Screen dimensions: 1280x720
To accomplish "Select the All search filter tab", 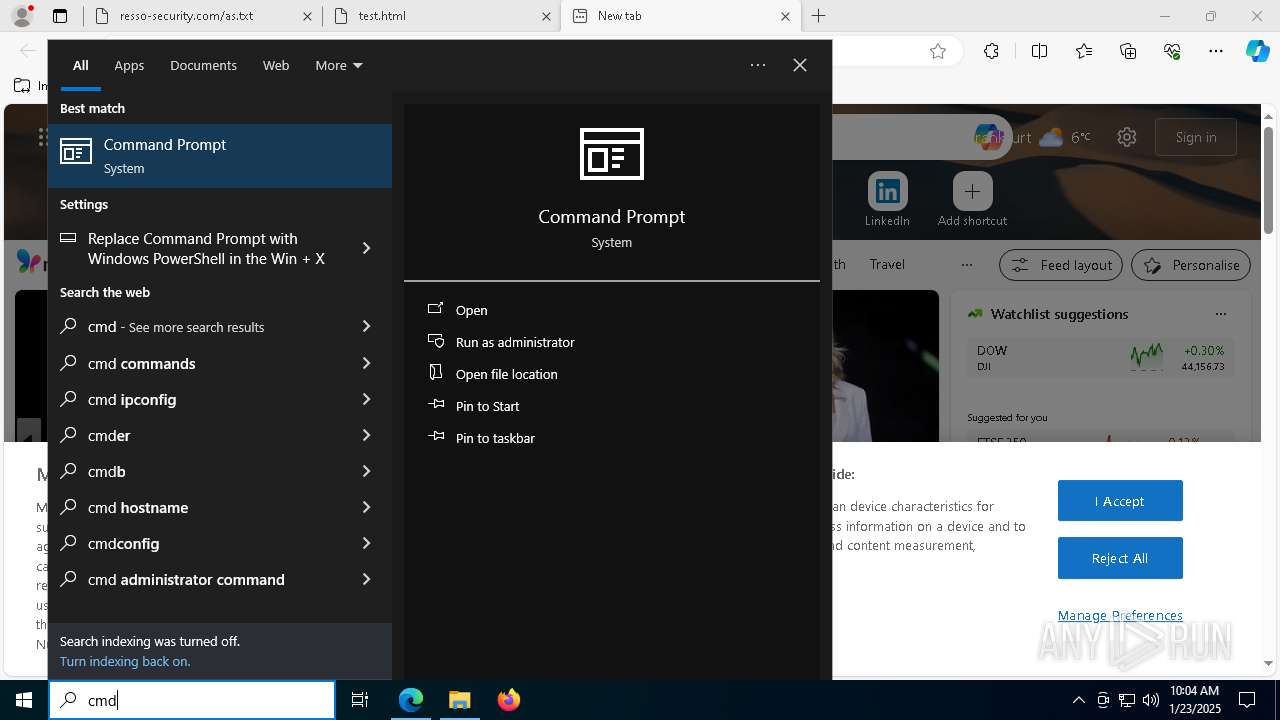I will (80, 65).
